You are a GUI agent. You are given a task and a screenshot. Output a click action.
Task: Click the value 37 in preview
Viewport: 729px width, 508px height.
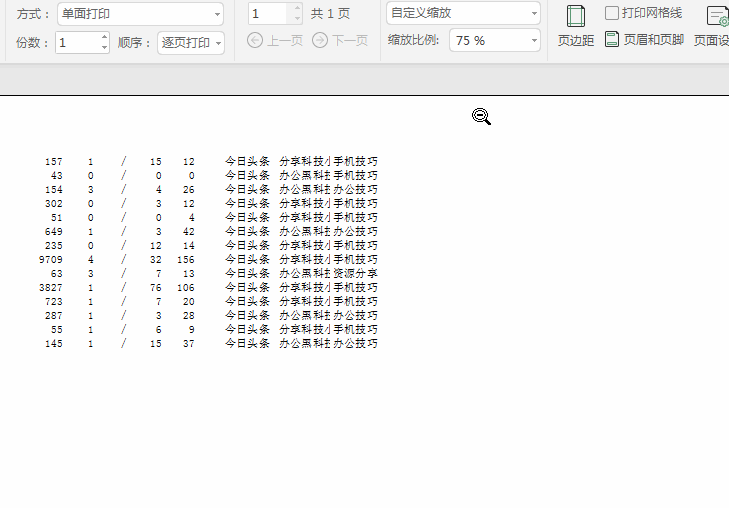click(x=188, y=343)
